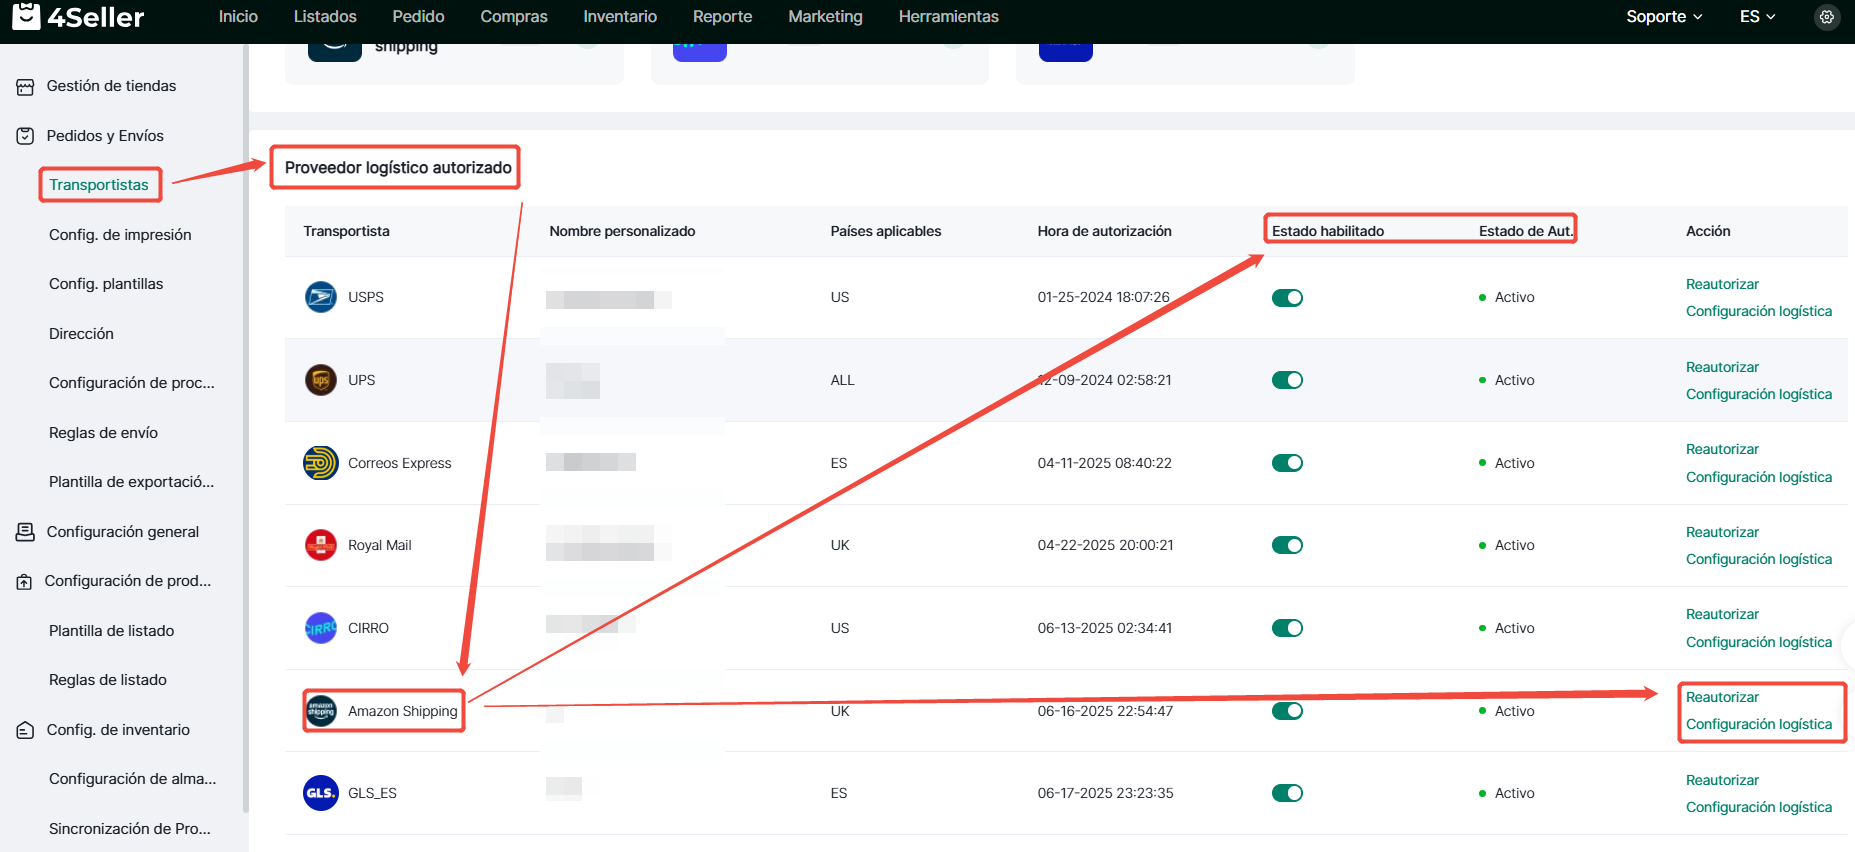Click the CIRRO carrier logo
This screenshot has width=1855, height=852.
point(320,628)
